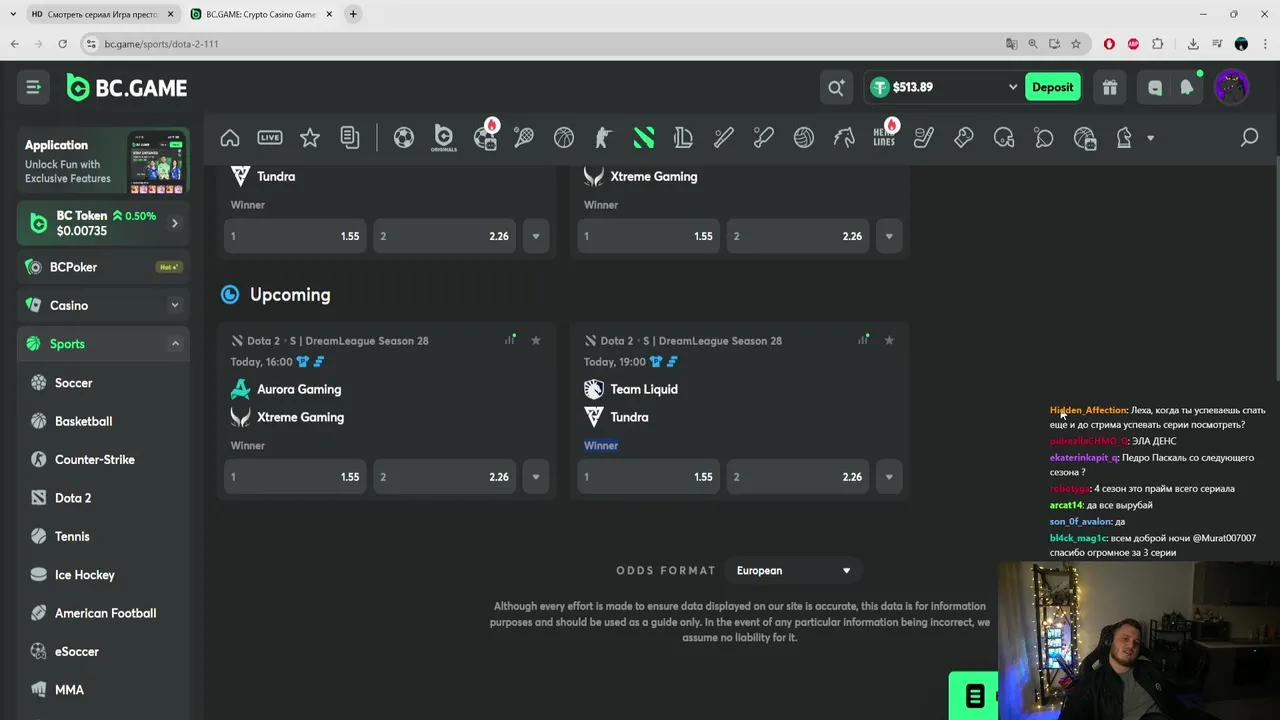
Task: Open statistics icon on Aurora Gaming match
Action: [x=510, y=340]
